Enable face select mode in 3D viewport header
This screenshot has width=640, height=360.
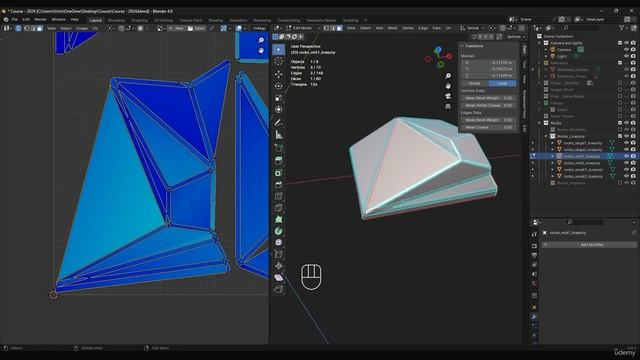(339, 28)
